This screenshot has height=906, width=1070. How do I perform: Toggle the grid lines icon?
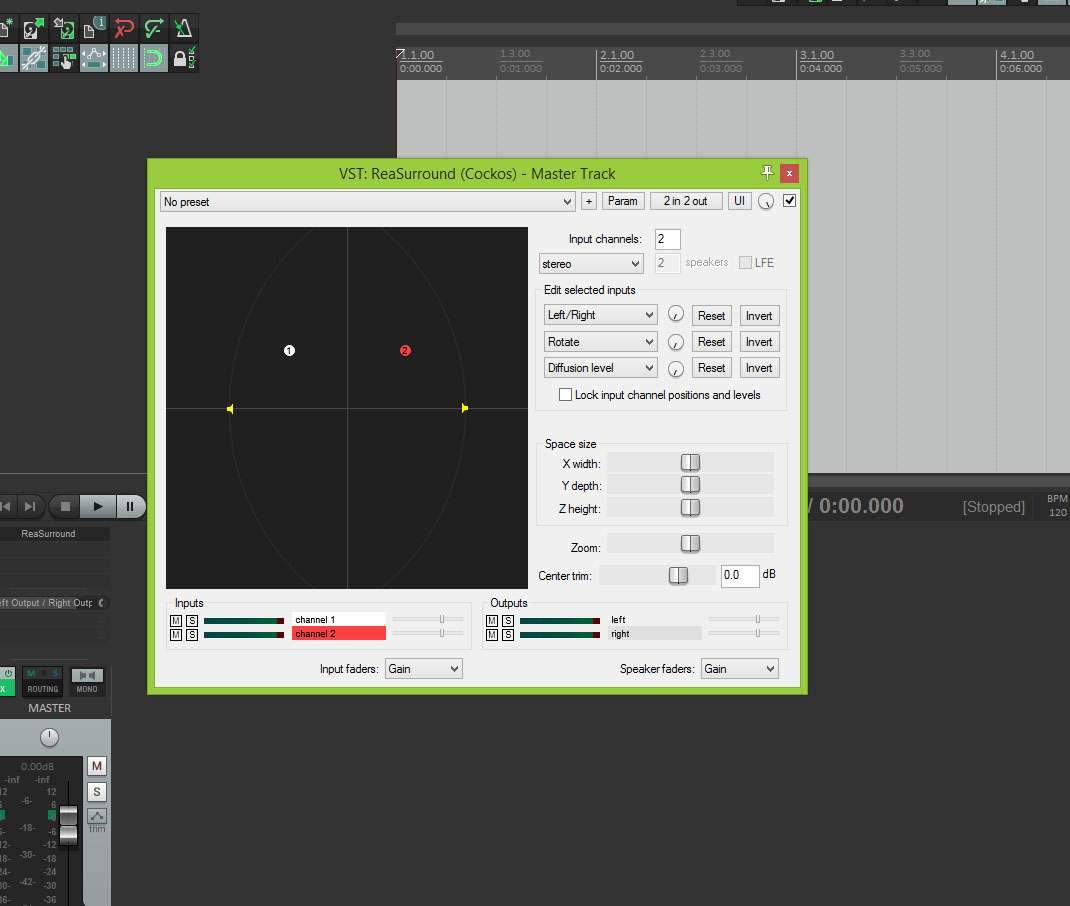click(123, 58)
